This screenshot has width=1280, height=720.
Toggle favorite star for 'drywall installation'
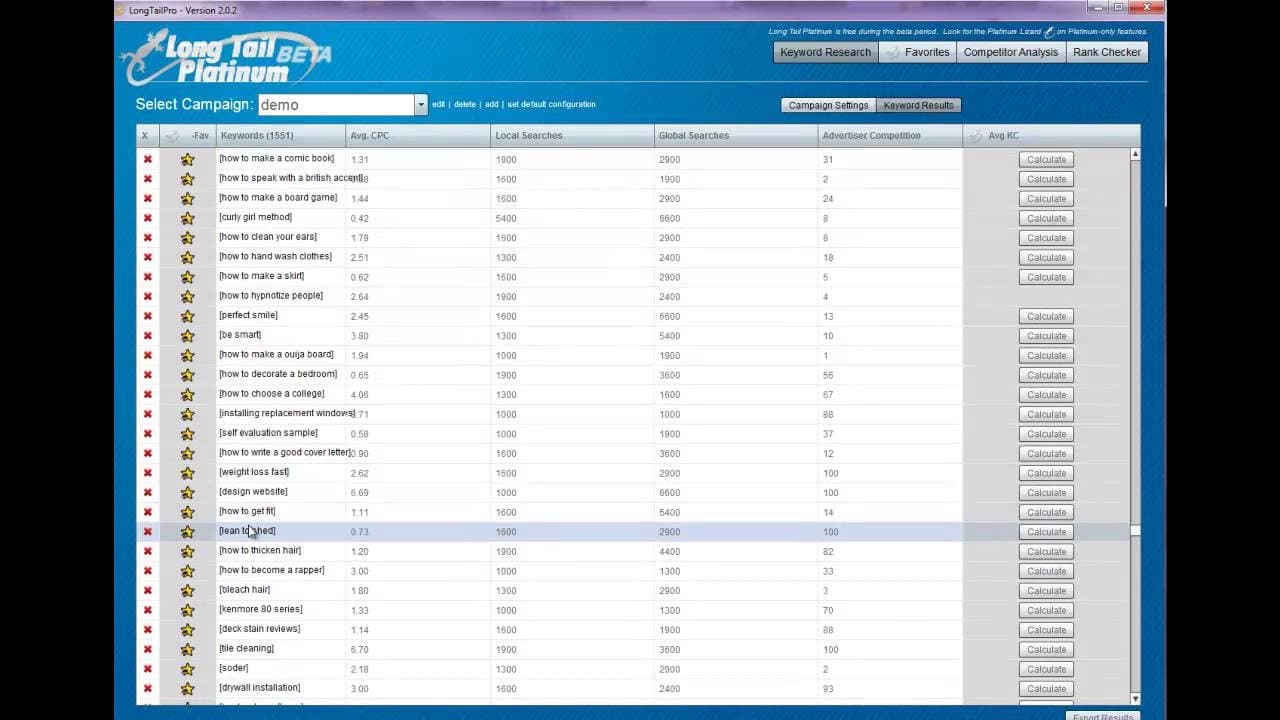187,688
